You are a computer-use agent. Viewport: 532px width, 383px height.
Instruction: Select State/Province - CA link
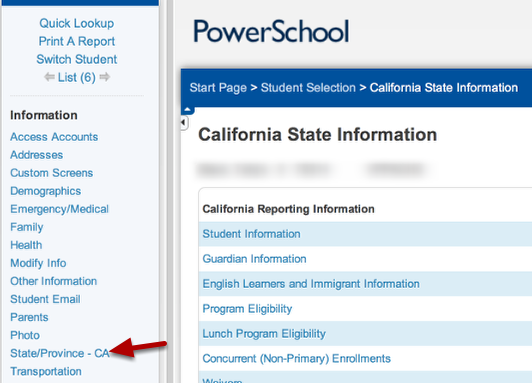pyautogui.click(x=60, y=353)
